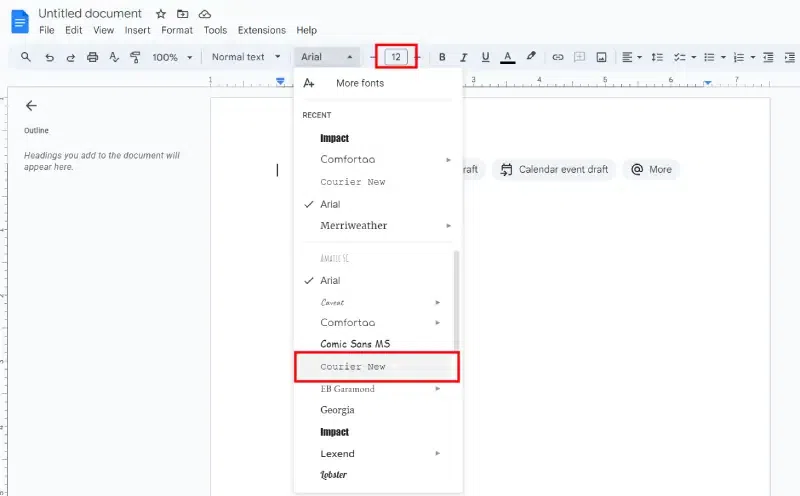Toggle italic formatting
800x496 pixels.
tap(464, 57)
